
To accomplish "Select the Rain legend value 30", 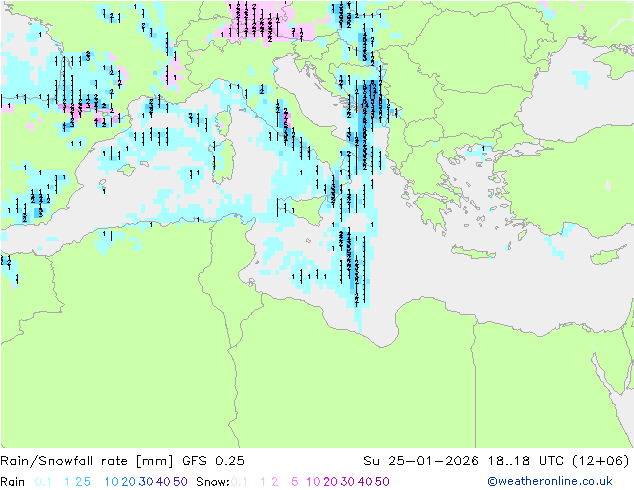I will [146, 482].
